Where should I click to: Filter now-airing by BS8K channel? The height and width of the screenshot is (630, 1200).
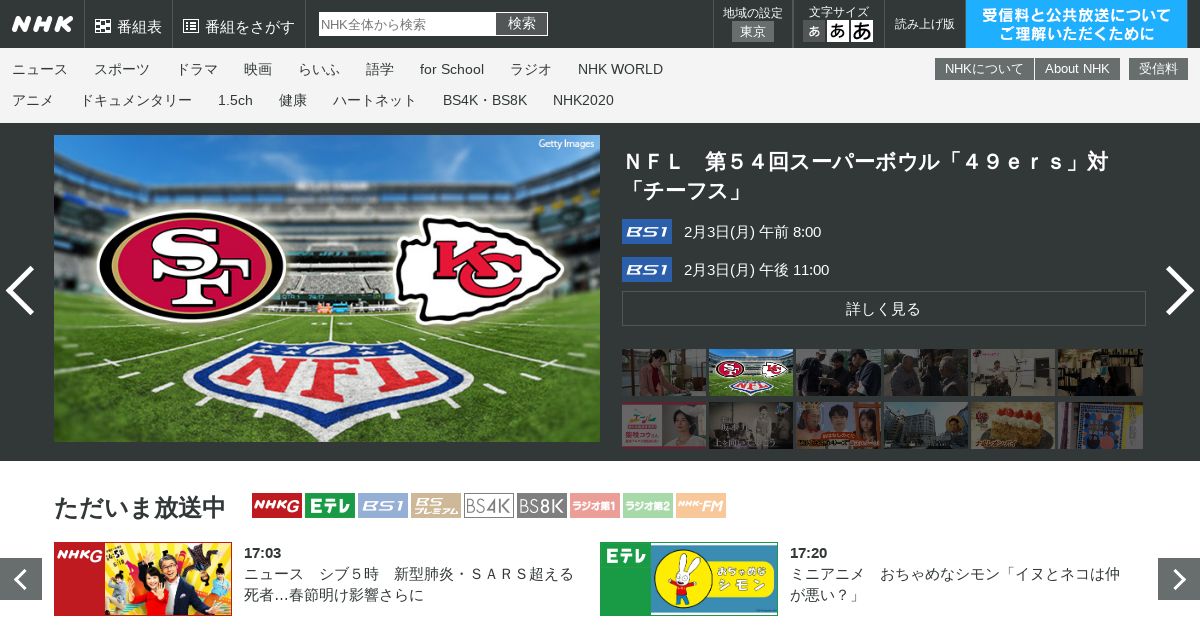pyautogui.click(x=542, y=506)
